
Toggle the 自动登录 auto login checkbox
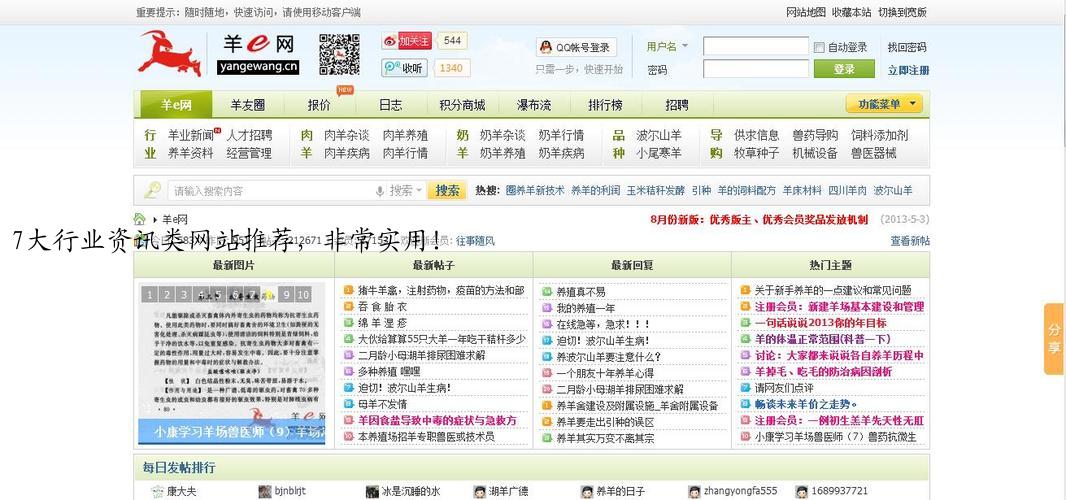click(x=819, y=48)
